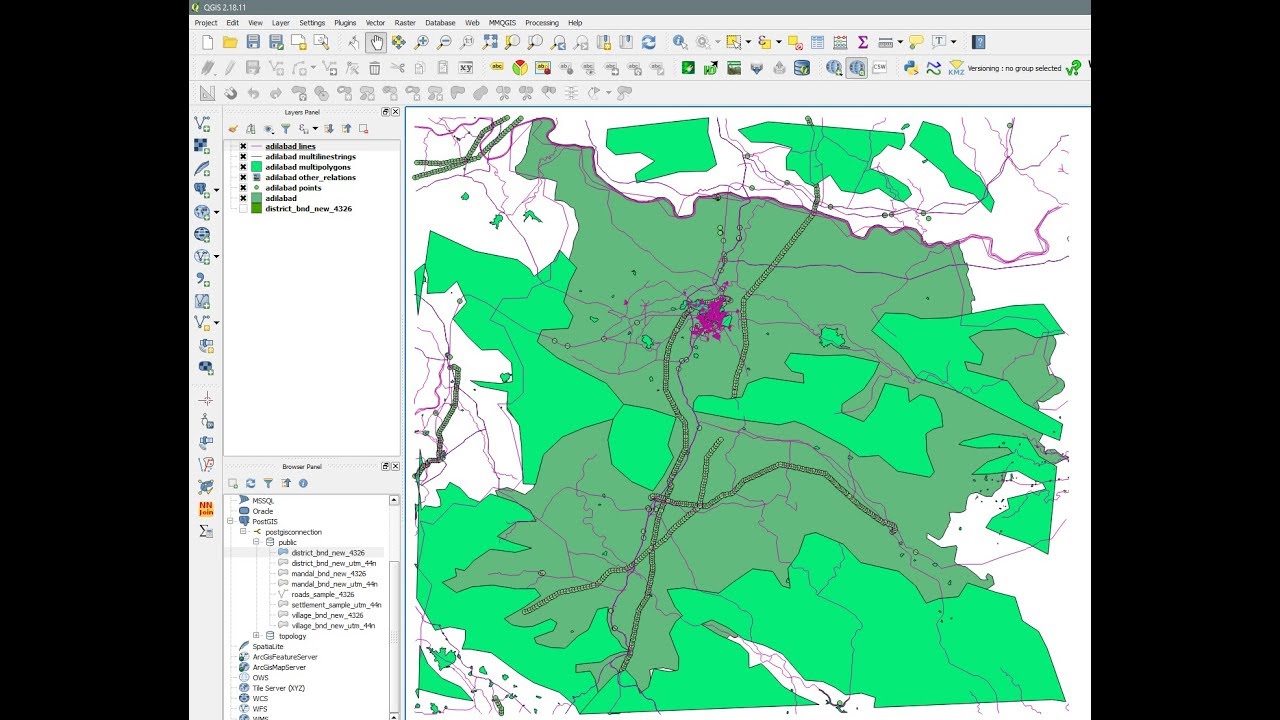1280x720 pixels.
Task: Click the adilabad multipolygons green color swatch
Action: click(257, 167)
